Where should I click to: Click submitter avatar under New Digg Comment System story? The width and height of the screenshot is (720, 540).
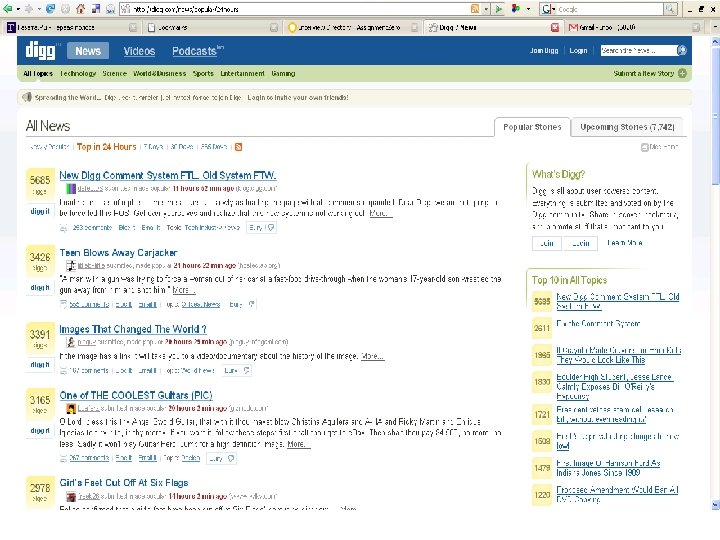(x=71, y=188)
